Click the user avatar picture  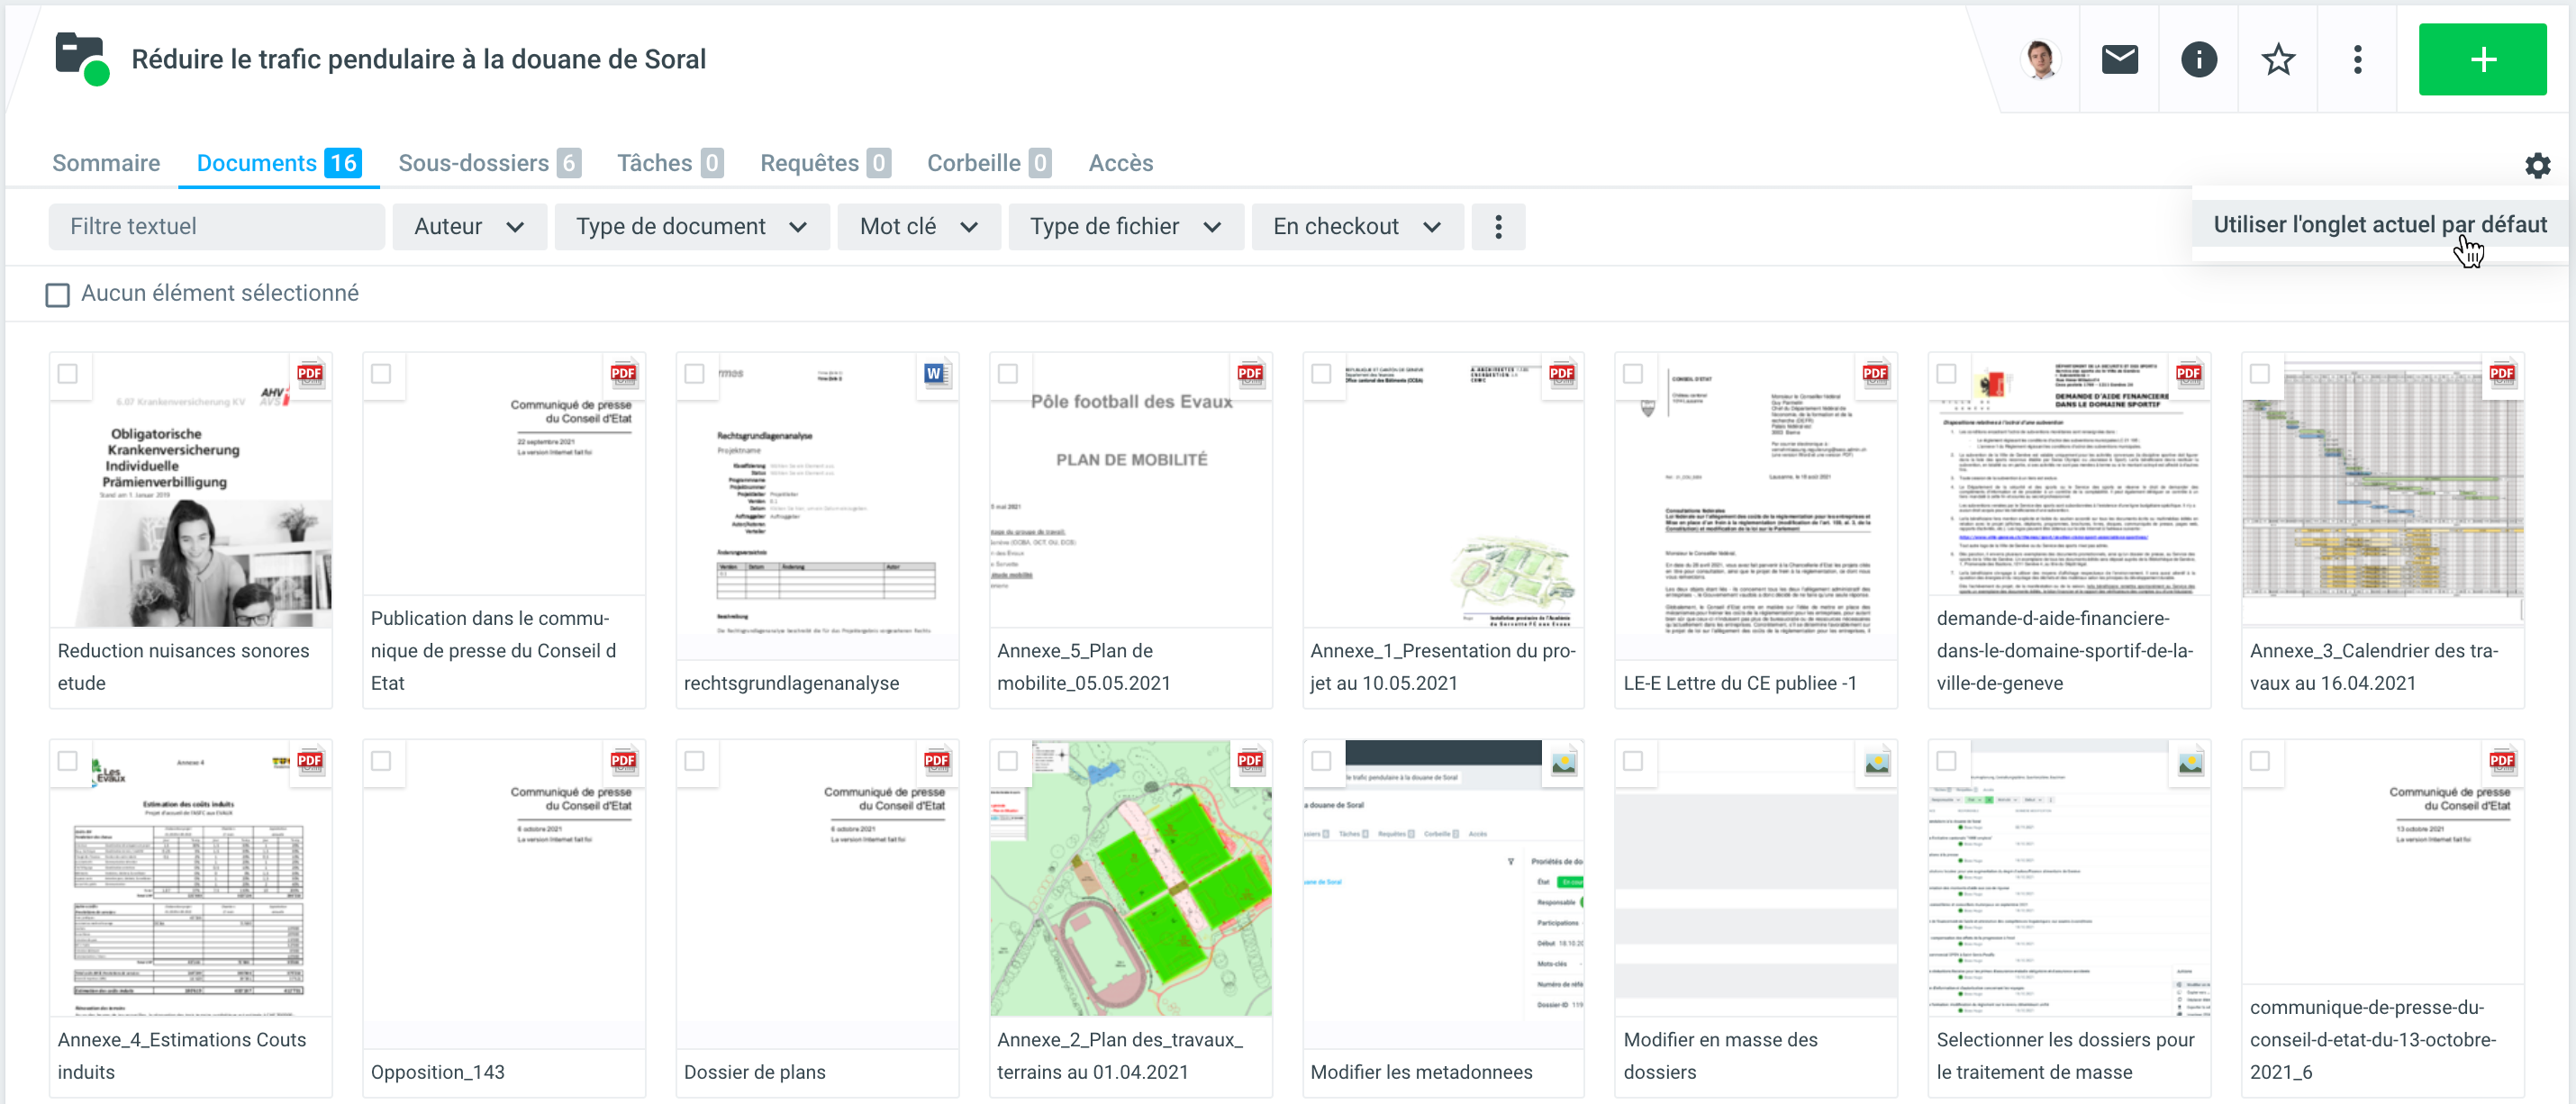pos(2040,60)
